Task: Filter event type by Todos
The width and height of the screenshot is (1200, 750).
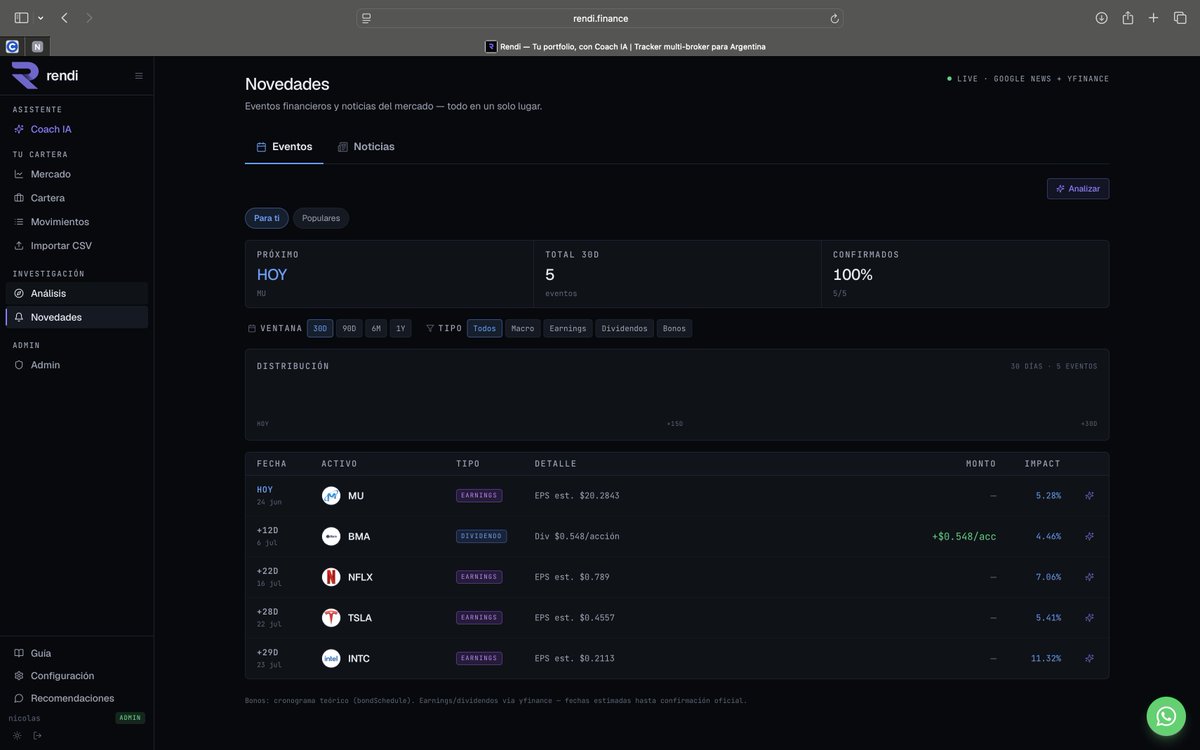Action: coord(484,328)
